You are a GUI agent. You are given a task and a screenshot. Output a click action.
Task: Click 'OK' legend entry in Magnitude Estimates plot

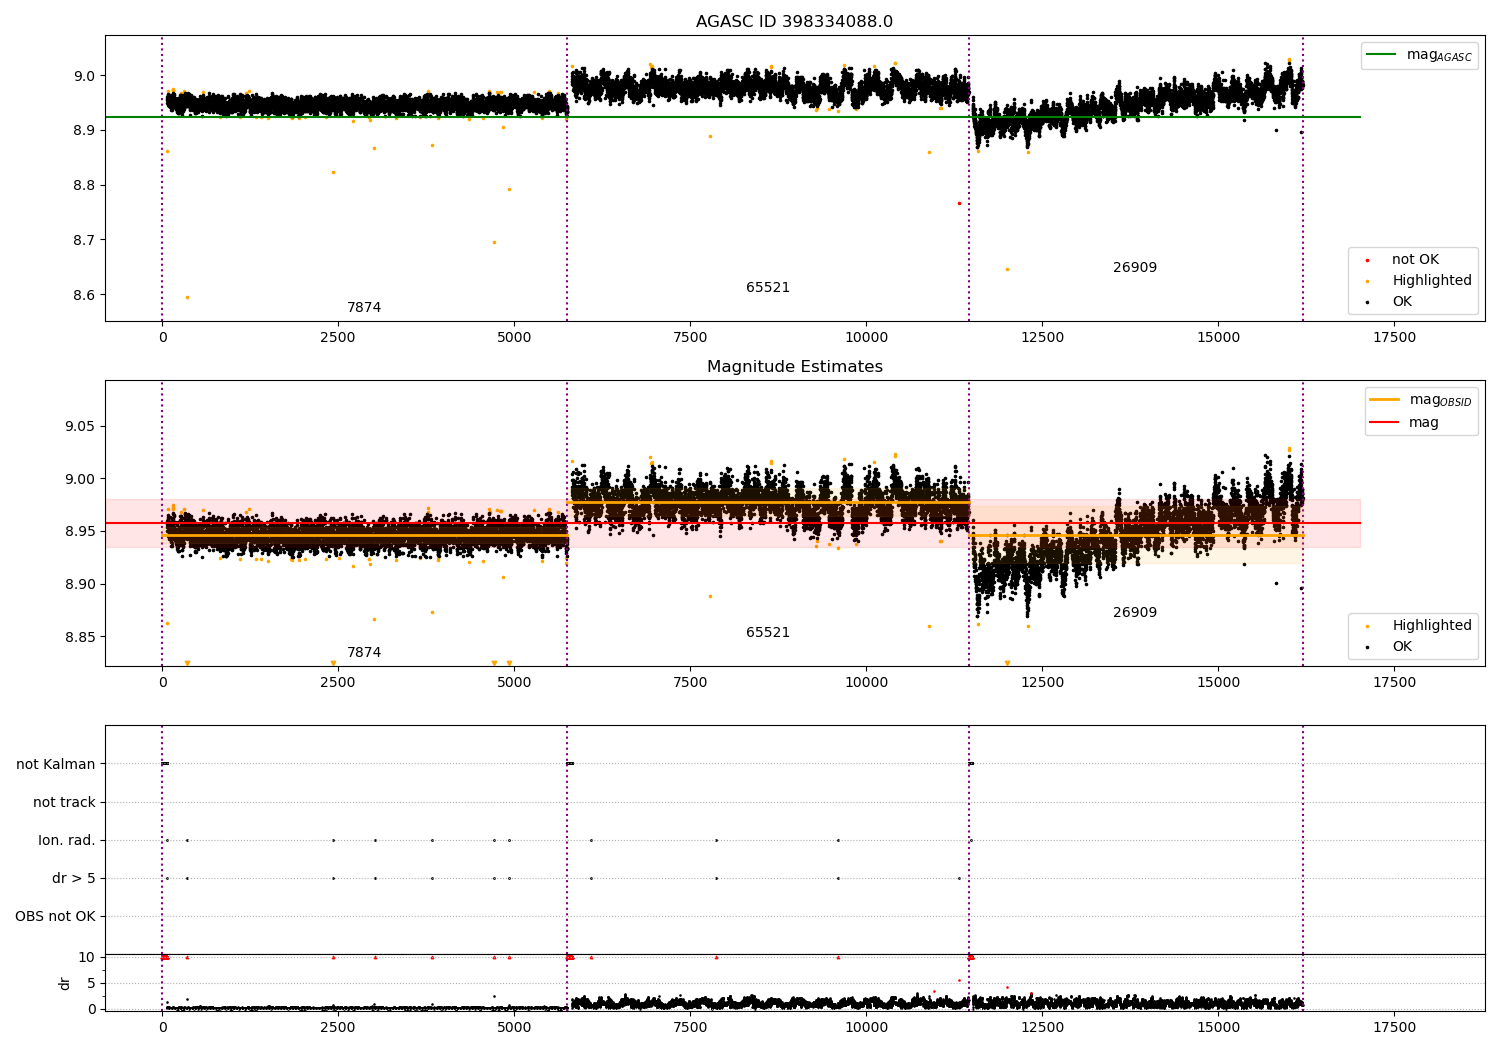(1401, 647)
